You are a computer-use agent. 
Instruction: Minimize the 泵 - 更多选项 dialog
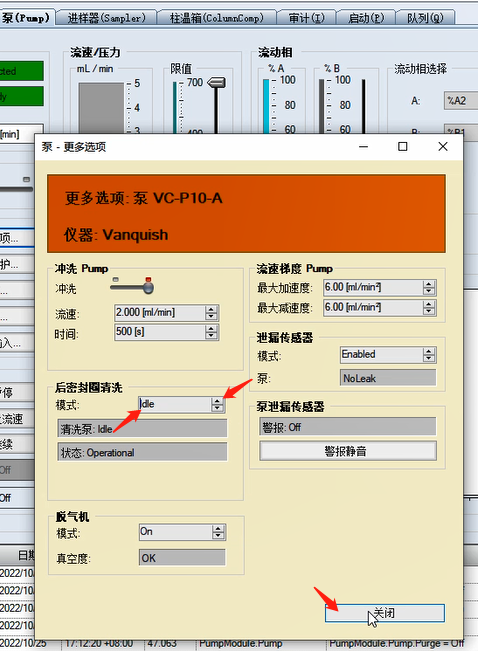(363, 147)
